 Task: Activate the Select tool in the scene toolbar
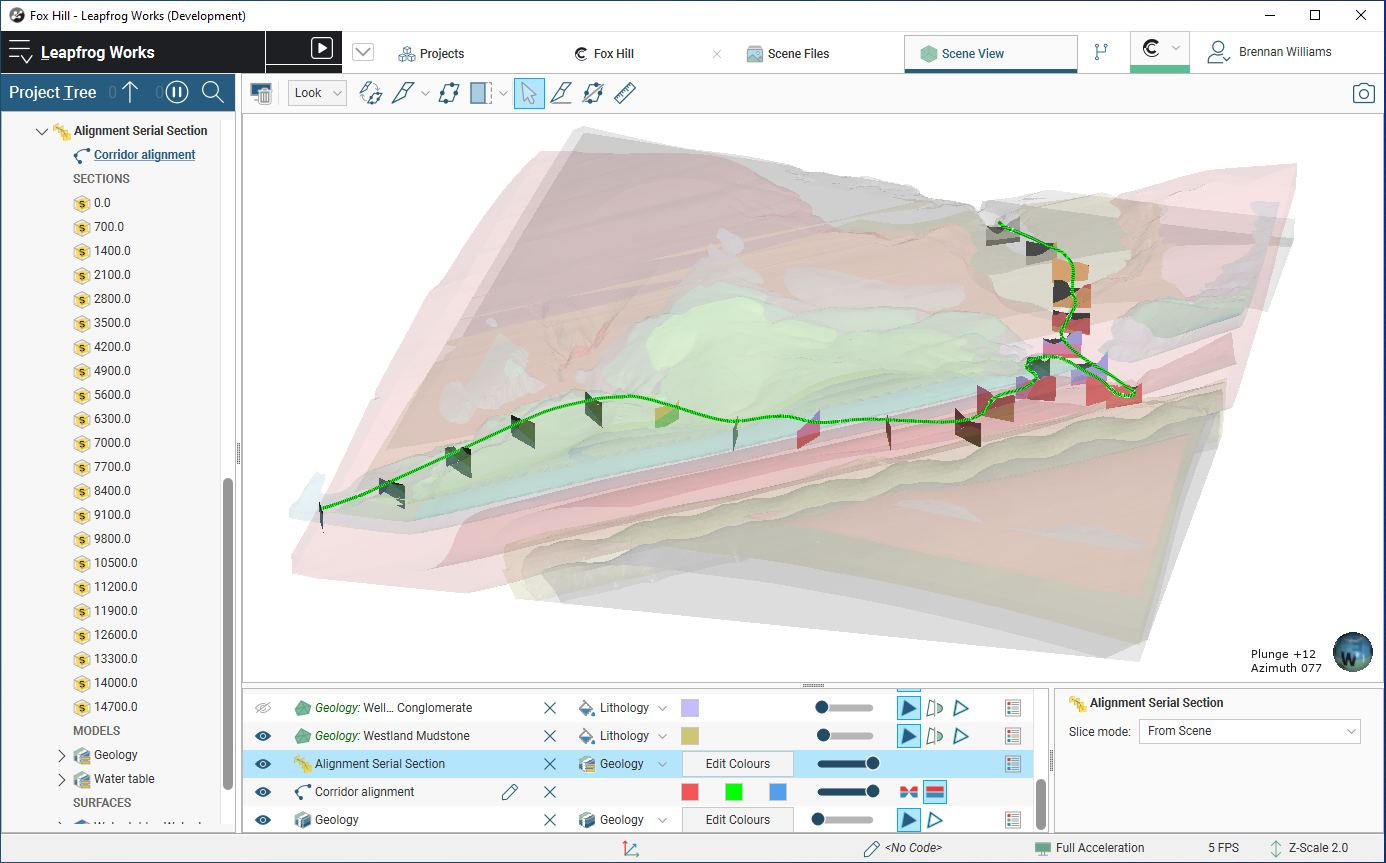529,92
